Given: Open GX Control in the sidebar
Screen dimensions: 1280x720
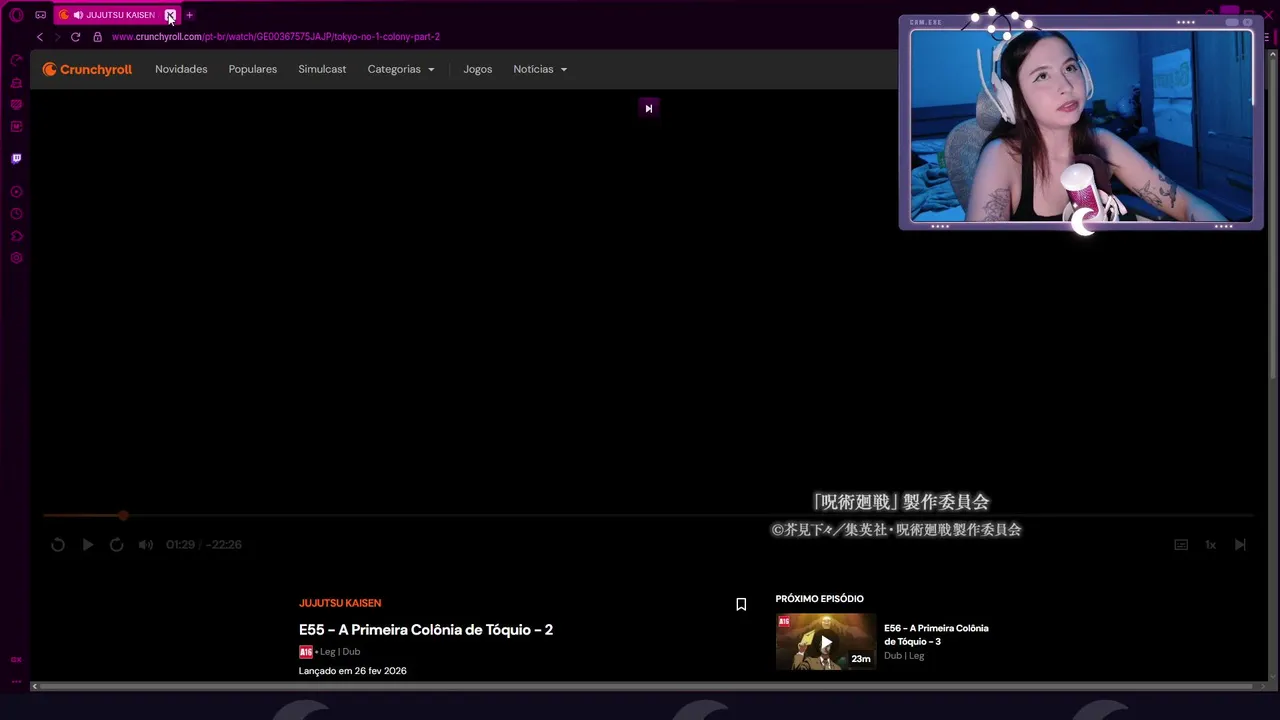Looking at the screenshot, I should [x=16, y=60].
